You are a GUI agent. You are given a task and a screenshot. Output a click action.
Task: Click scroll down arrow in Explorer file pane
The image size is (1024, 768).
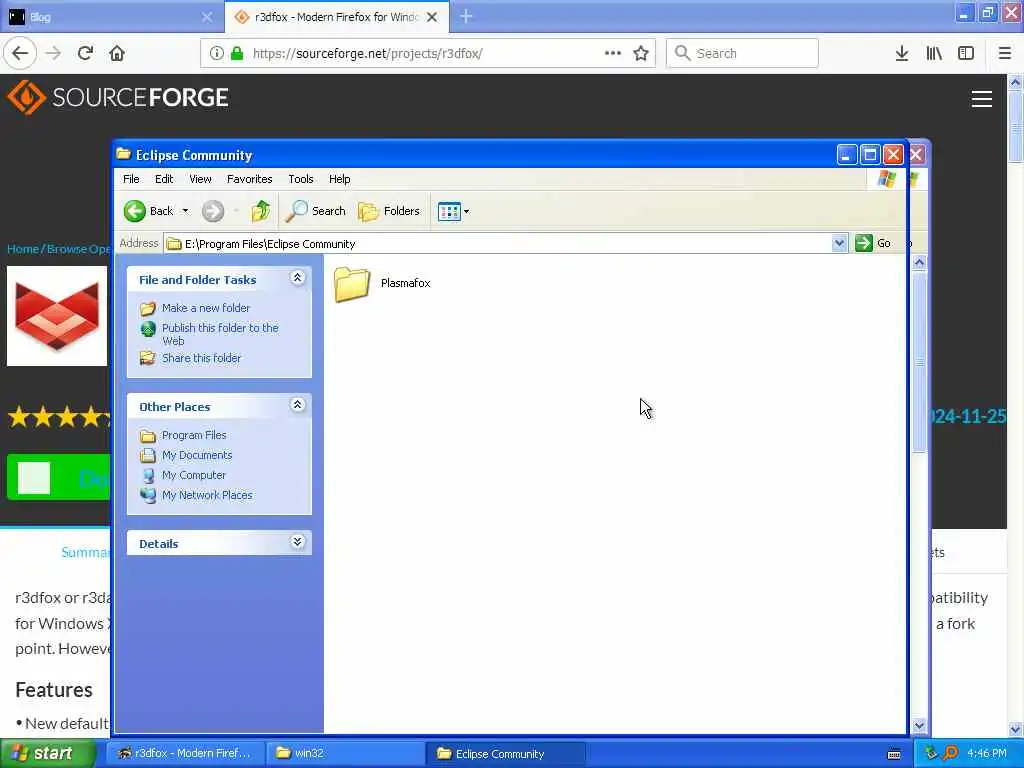coord(919,726)
